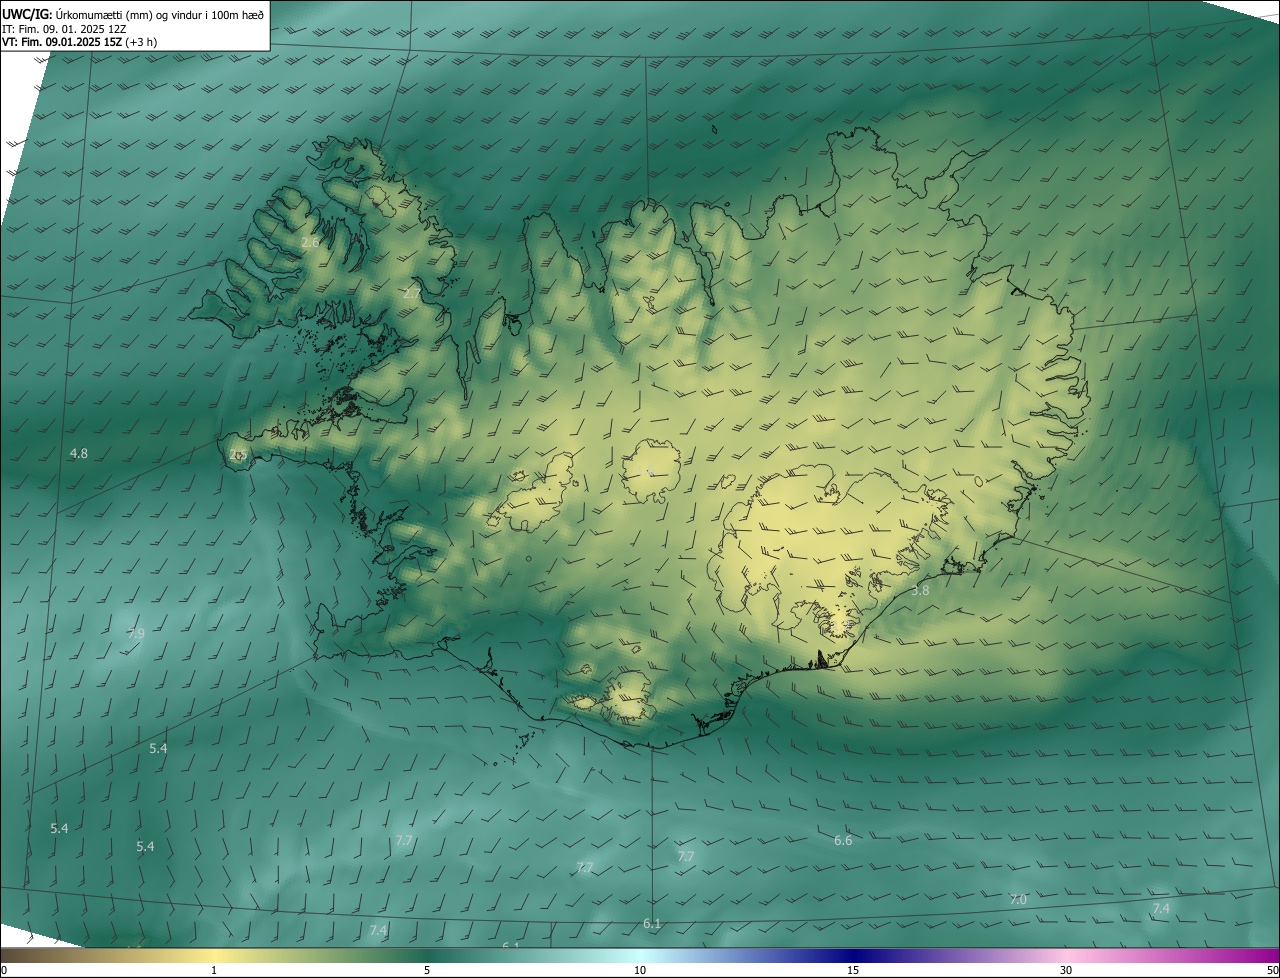Click the 3.8 value on the southeast coast
The image size is (1280, 978).
coord(920,591)
